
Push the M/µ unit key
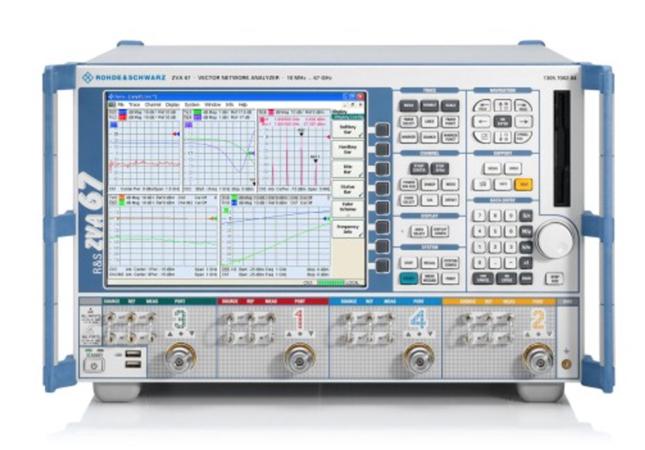click(527, 231)
